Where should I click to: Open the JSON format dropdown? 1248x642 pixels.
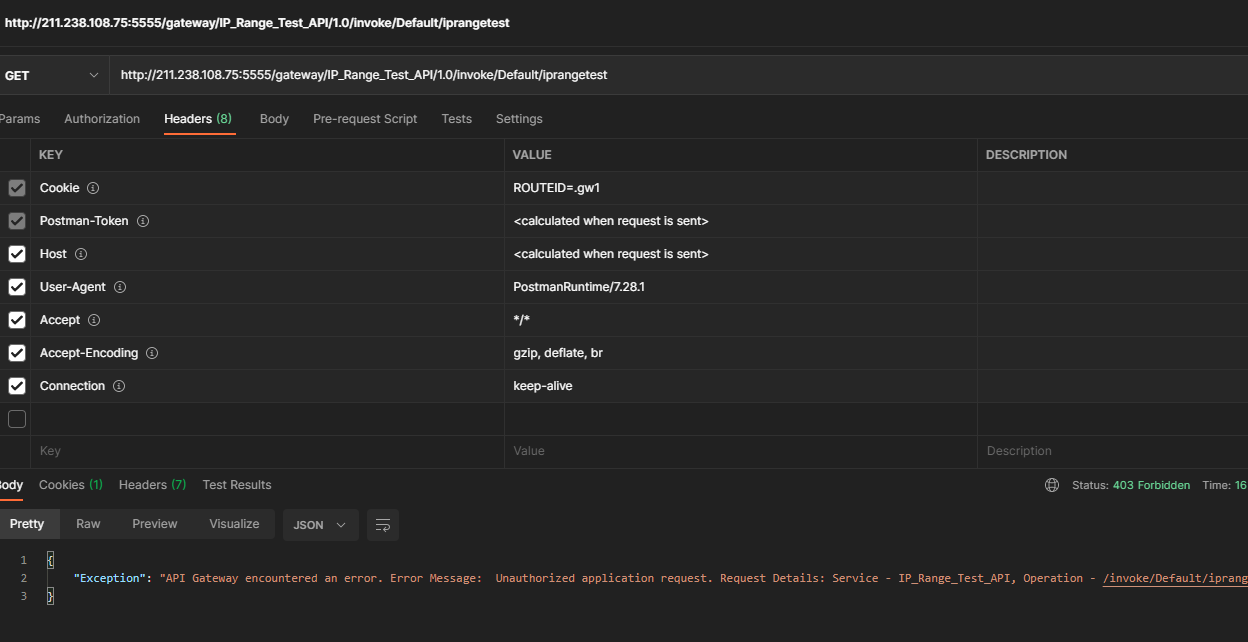pos(320,525)
